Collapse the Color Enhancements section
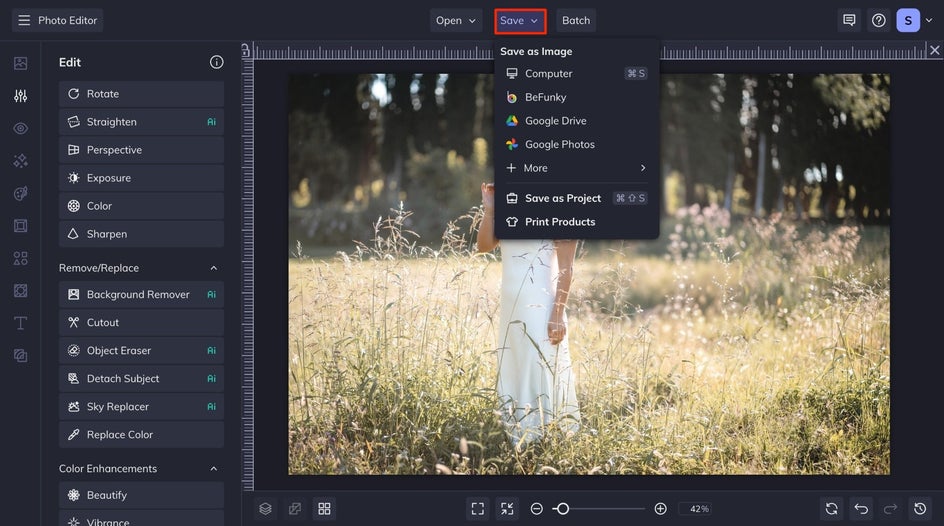944x526 pixels. click(214, 468)
